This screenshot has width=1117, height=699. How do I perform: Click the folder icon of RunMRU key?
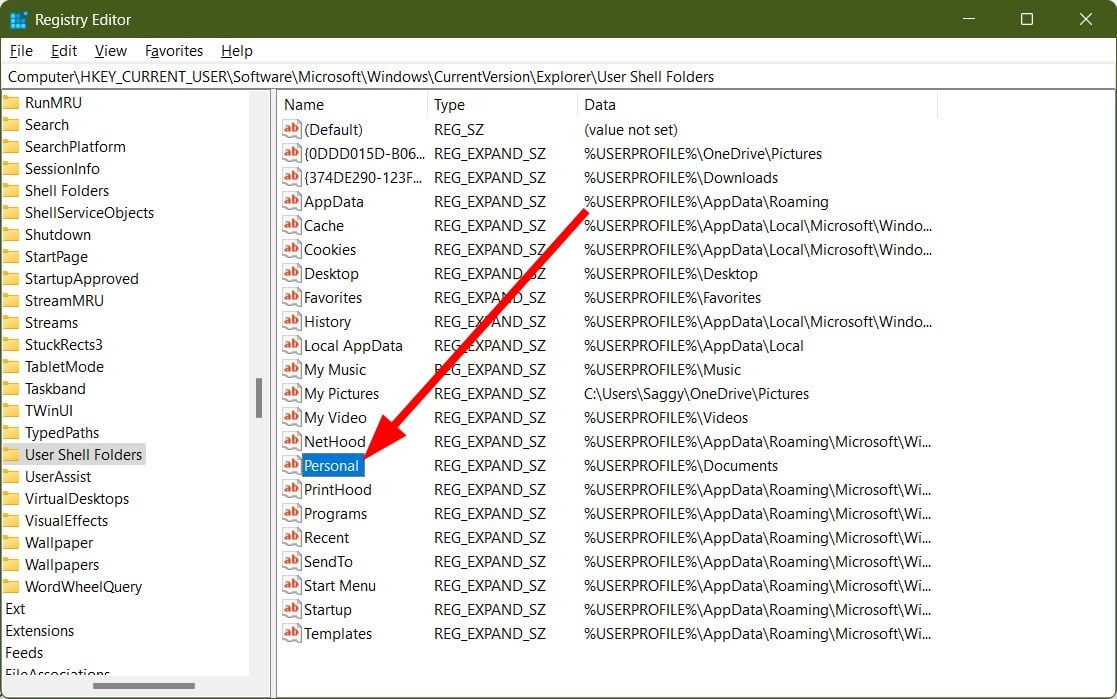(x=11, y=103)
